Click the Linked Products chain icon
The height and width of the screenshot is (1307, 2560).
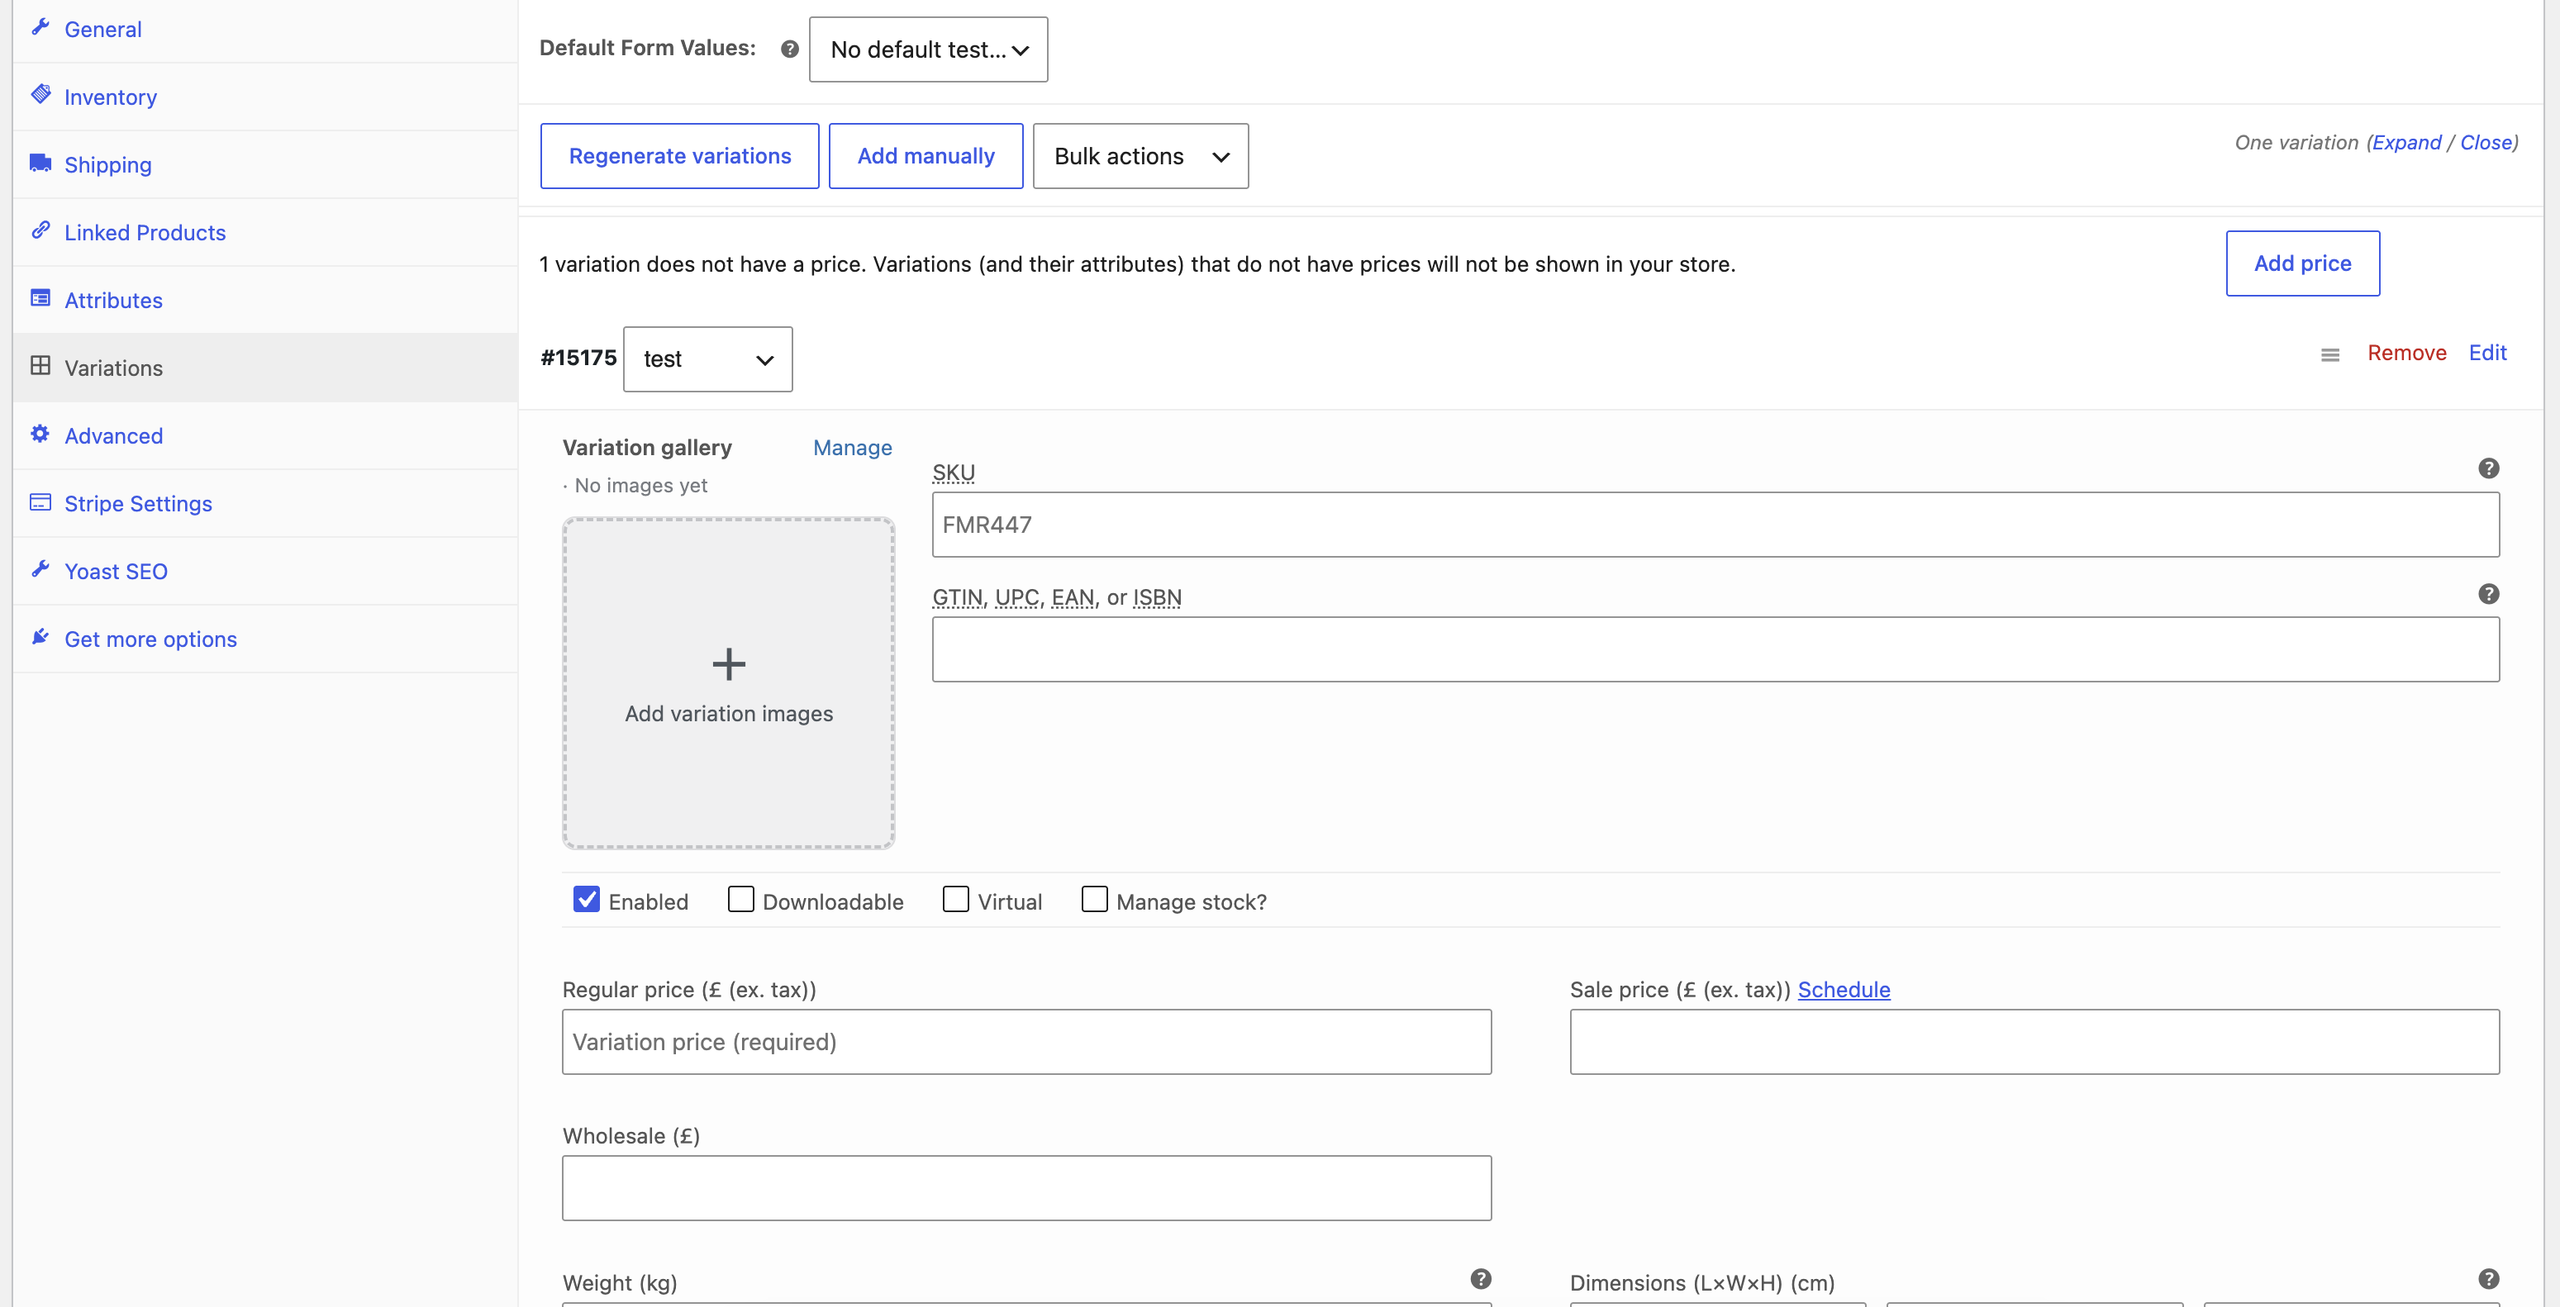(40, 231)
